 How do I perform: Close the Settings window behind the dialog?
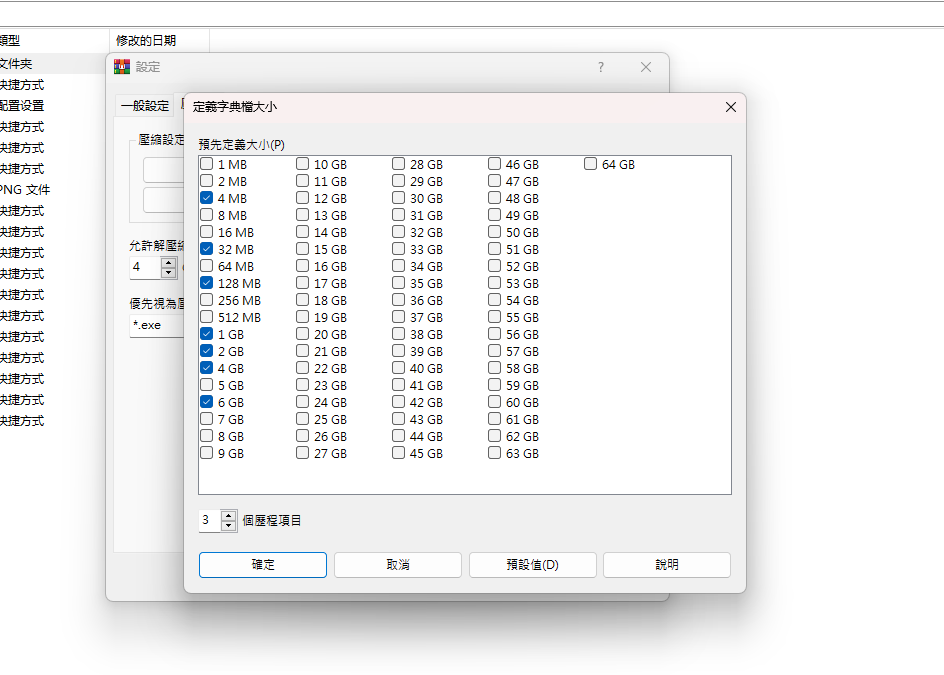click(x=646, y=67)
